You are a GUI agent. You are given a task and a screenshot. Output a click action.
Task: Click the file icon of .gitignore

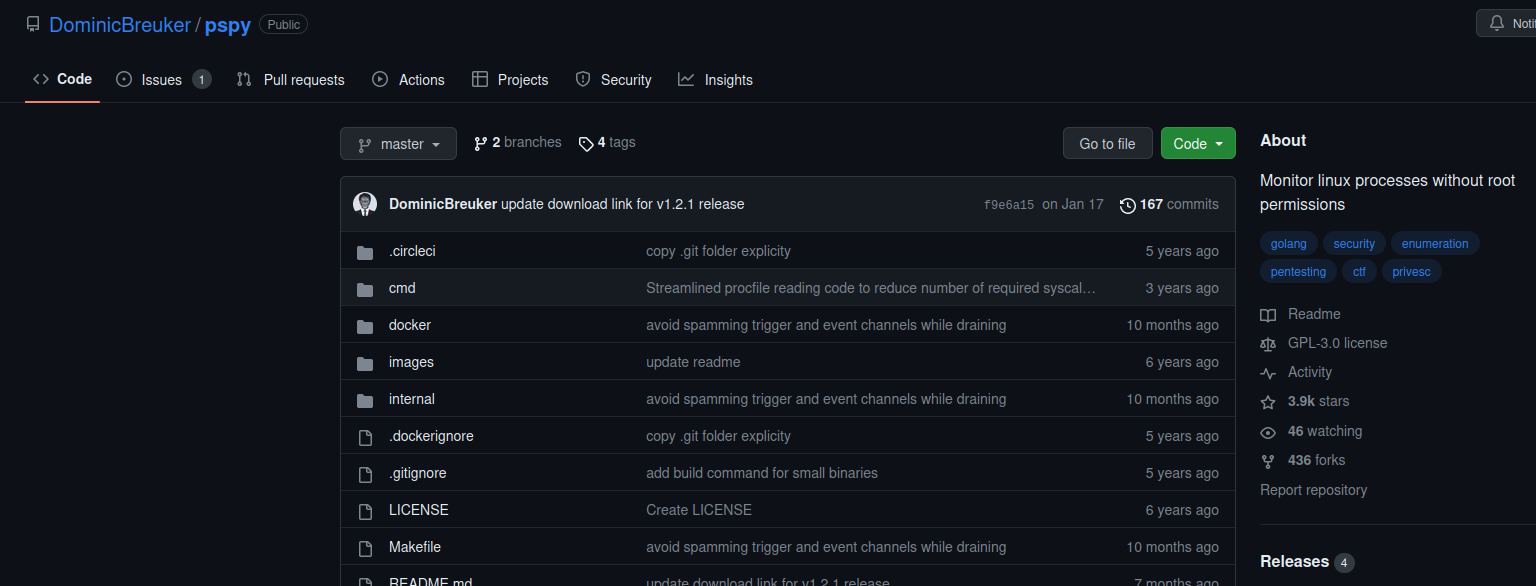click(365, 474)
